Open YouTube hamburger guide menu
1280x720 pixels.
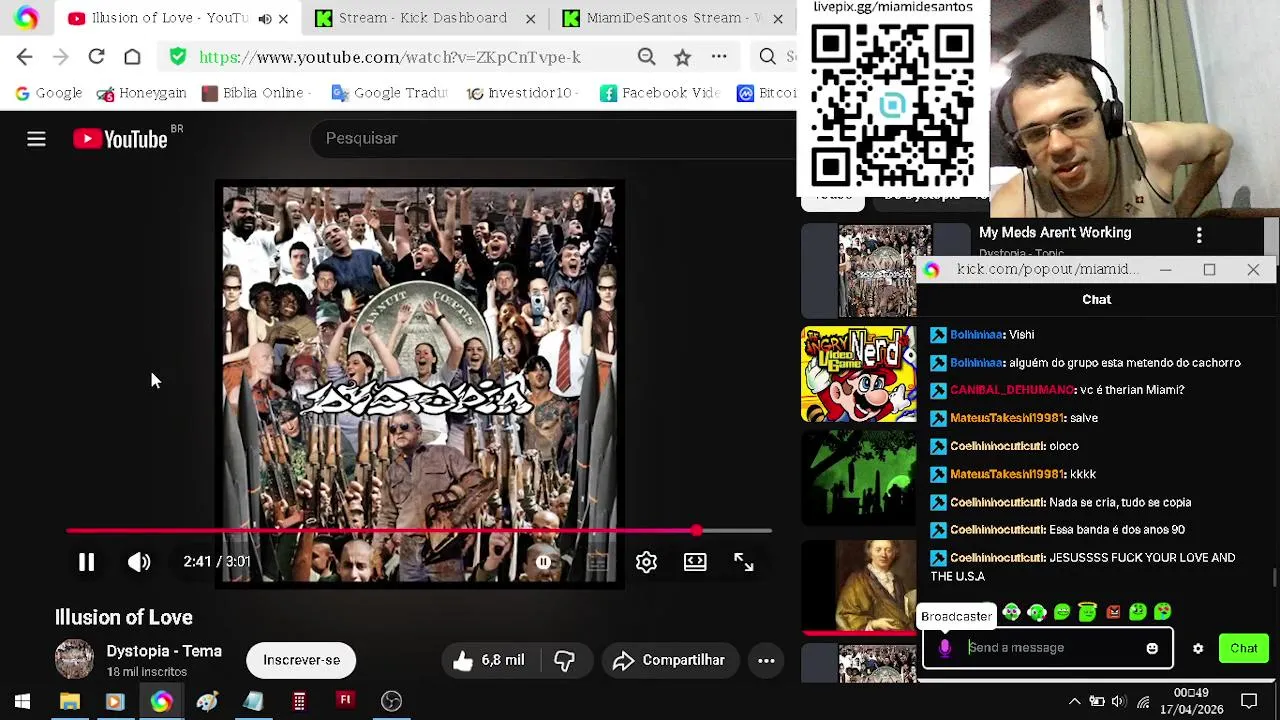[36, 139]
